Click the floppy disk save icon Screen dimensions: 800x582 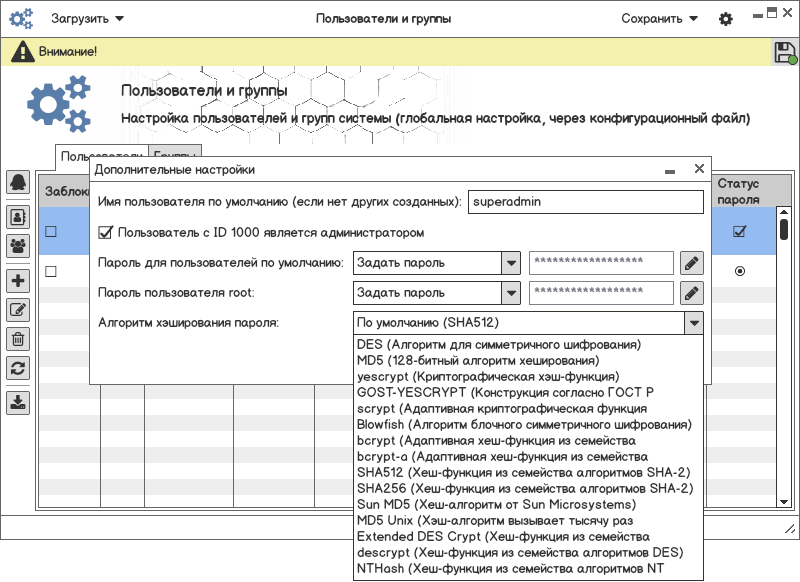pyautogui.click(x=785, y=53)
